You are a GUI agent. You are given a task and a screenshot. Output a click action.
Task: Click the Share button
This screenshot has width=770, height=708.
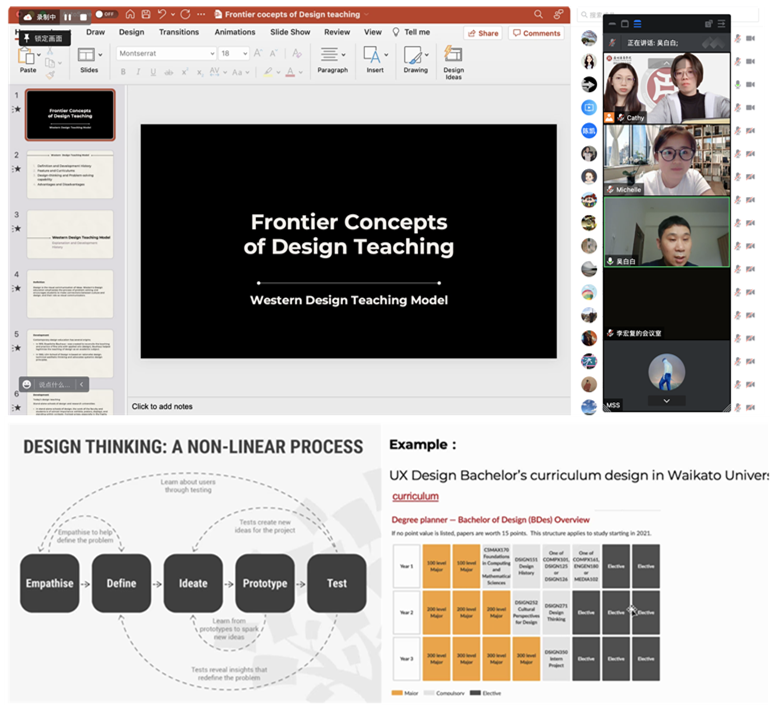(x=482, y=33)
